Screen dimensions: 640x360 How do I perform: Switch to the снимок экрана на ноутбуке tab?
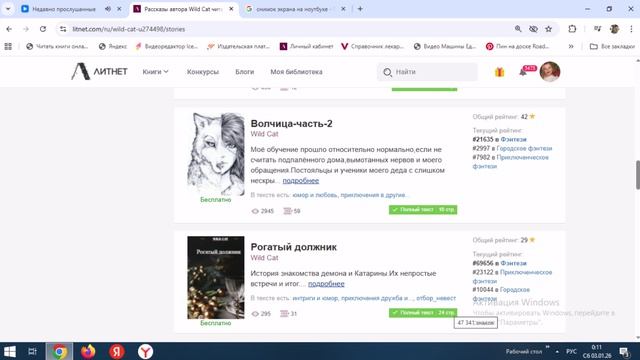293,9
